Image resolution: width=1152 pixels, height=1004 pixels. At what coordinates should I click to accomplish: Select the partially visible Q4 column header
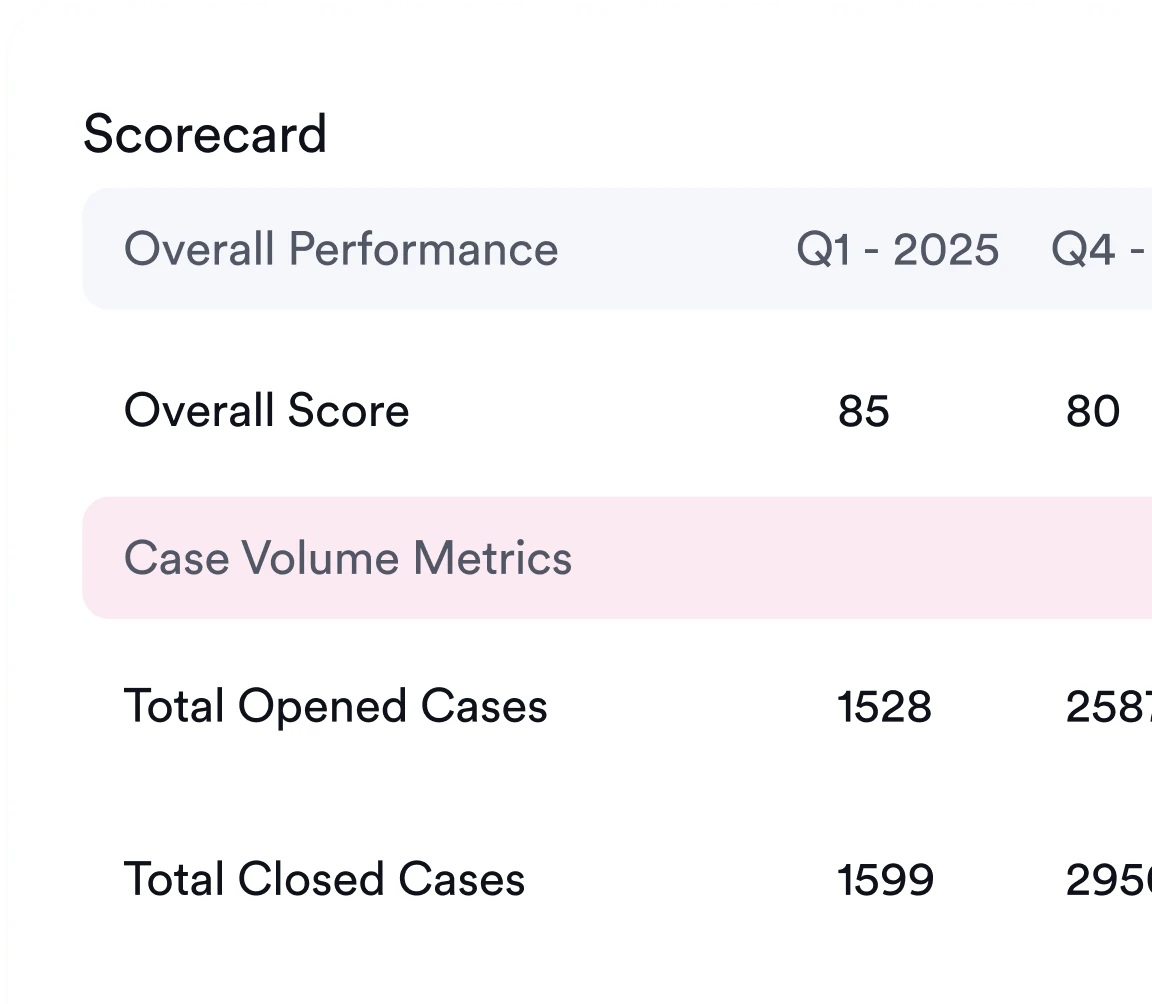[1100, 249]
